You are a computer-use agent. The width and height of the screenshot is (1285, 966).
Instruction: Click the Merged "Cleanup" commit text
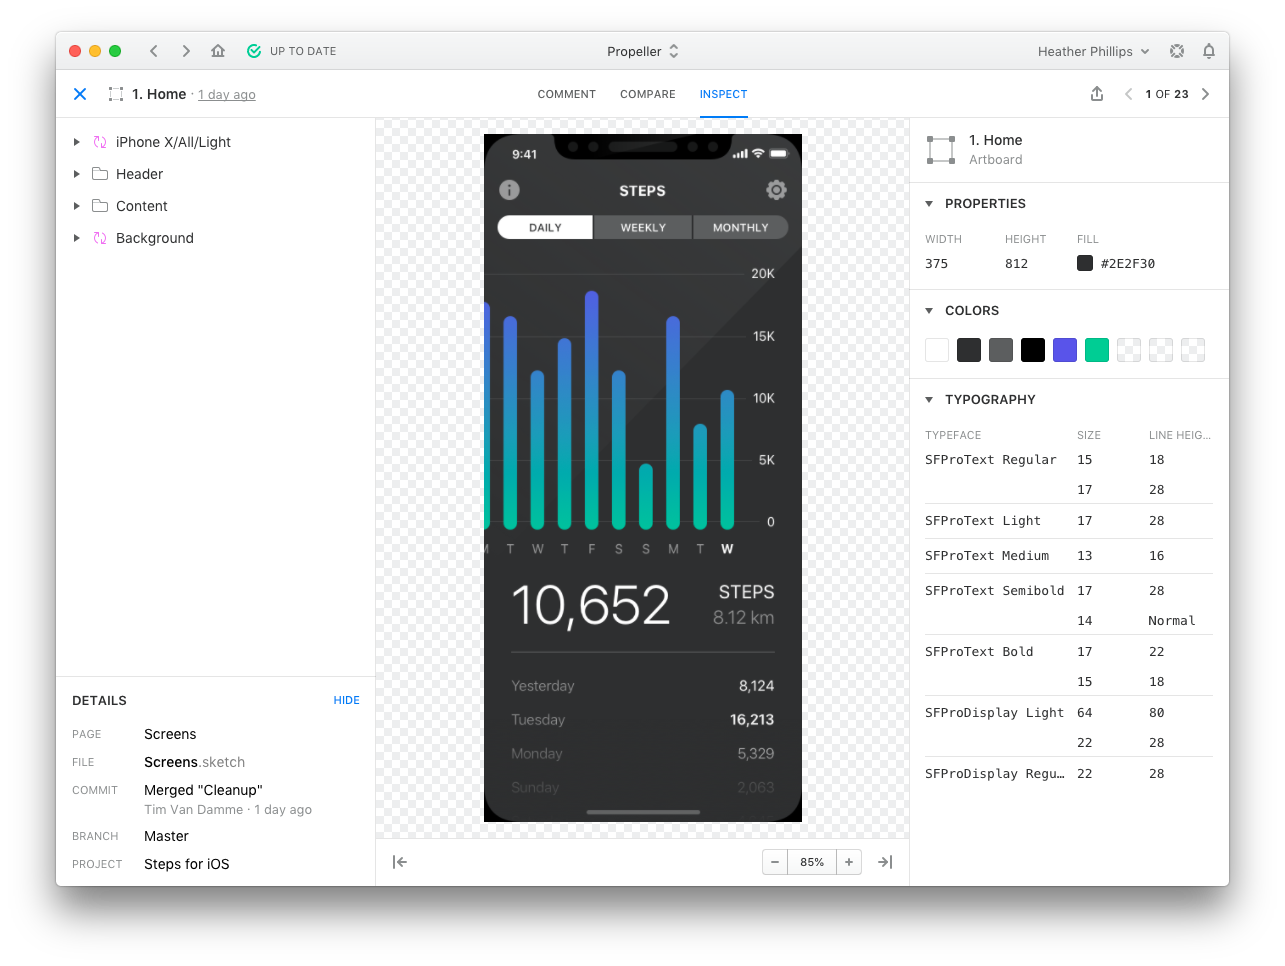[203, 790]
